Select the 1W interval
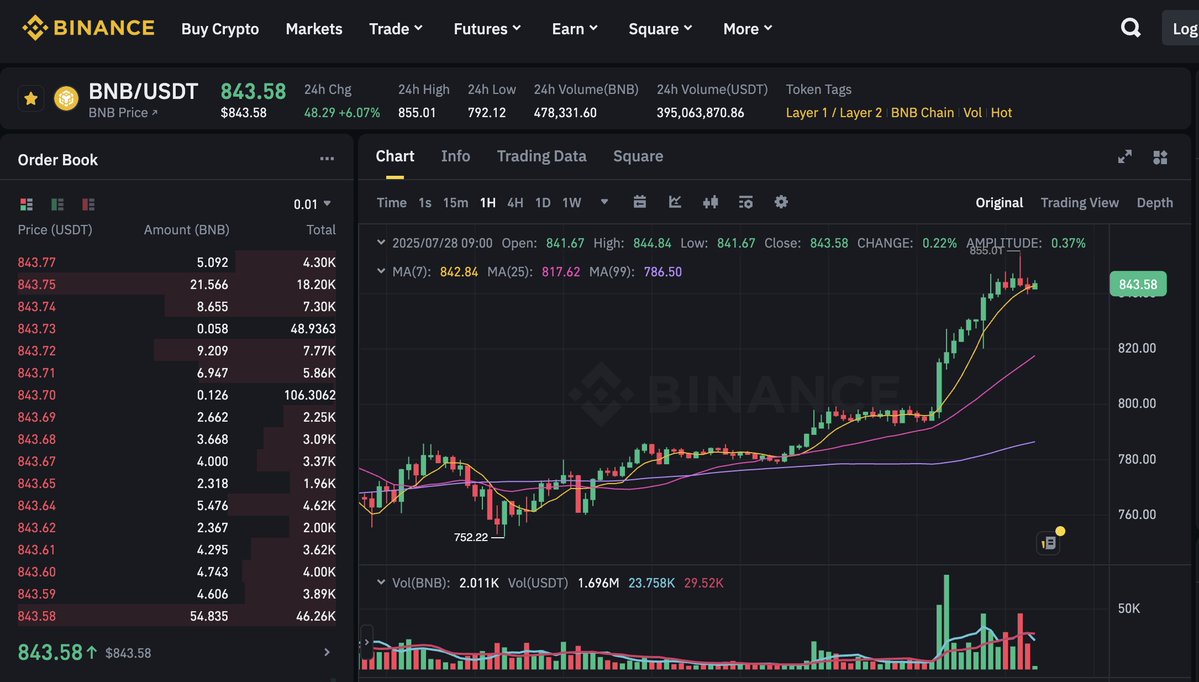 [572, 203]
